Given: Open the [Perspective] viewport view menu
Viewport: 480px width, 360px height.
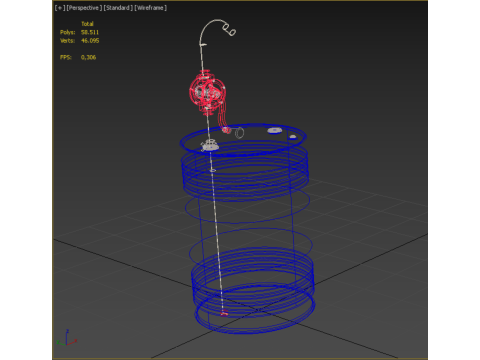Looking at the screenshot, I should click(84, 8).
